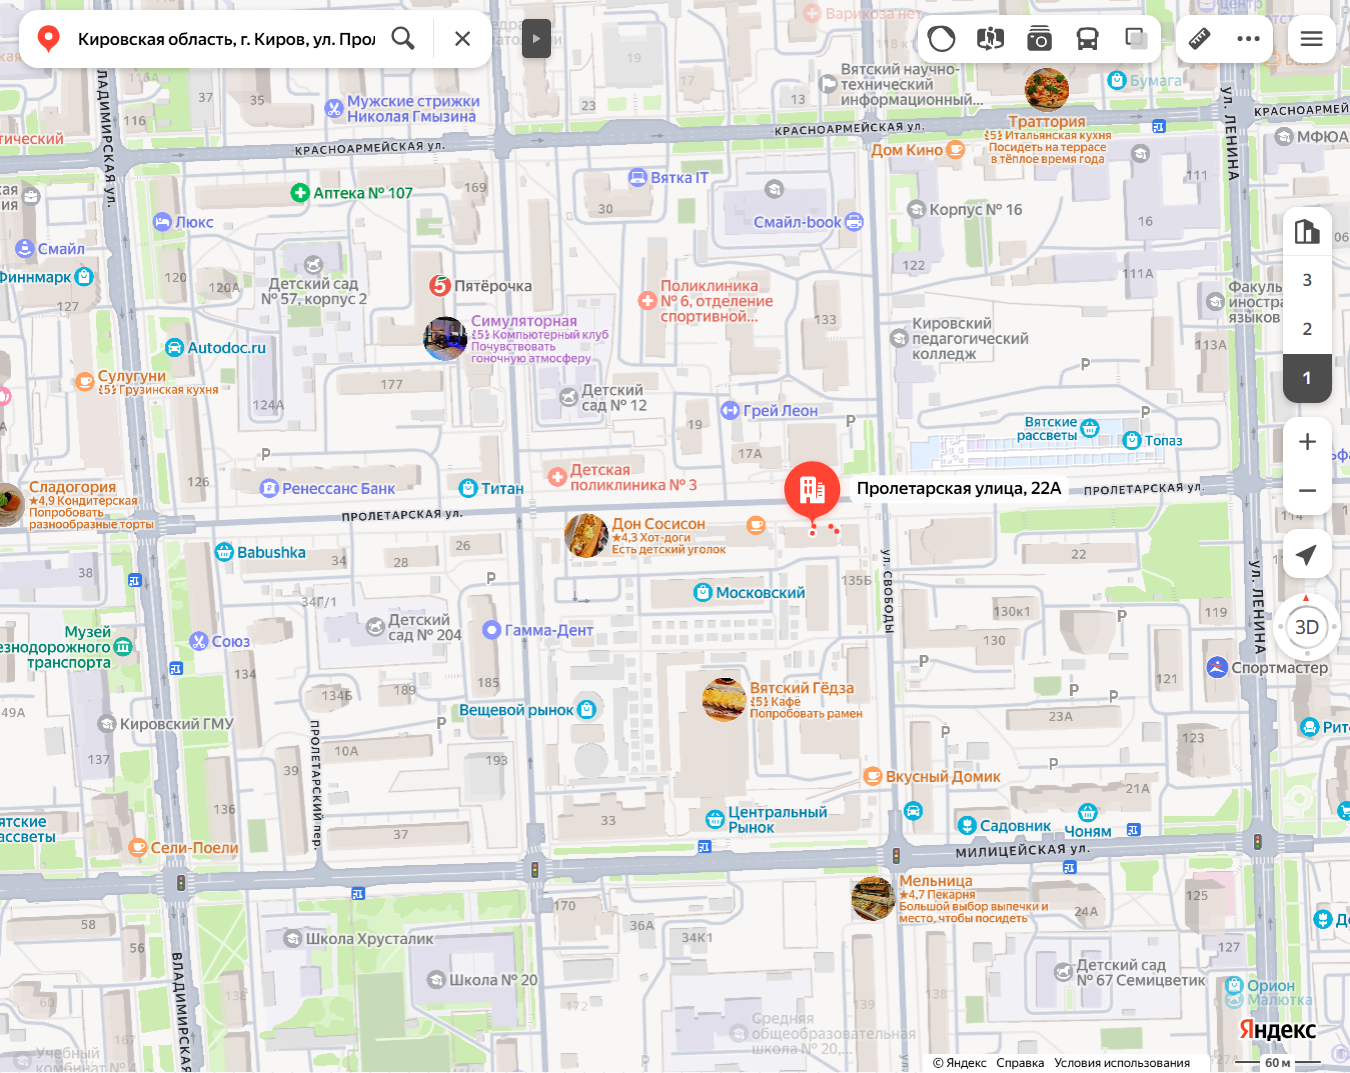Select floor 1
The image size is (1350, 1073).
point(1307,378)
